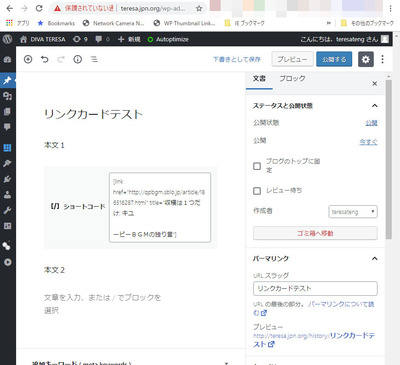Open the Tools wrench icon in sidebar

(x=7, y=210)
